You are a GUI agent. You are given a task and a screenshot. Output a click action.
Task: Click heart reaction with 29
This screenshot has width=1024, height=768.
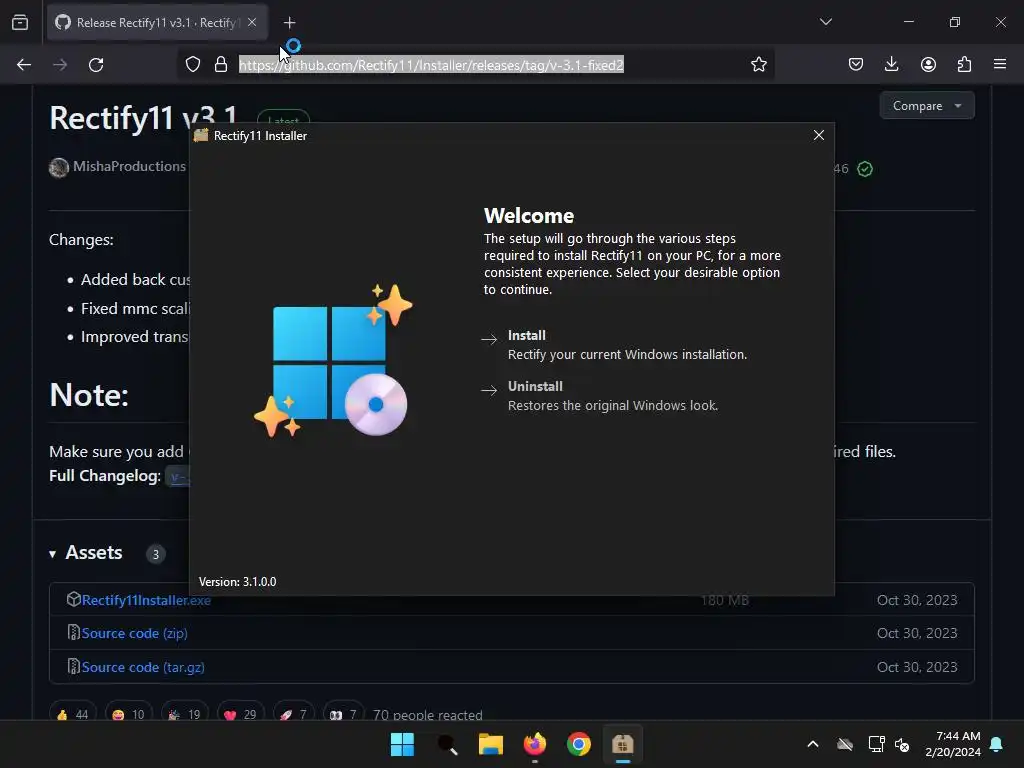click(x=240, y=714)
